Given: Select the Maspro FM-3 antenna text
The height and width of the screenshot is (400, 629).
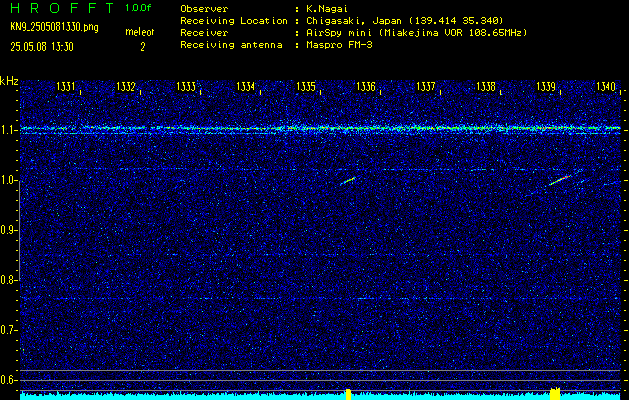Looking at the screenshot, I should pos(339,45).
